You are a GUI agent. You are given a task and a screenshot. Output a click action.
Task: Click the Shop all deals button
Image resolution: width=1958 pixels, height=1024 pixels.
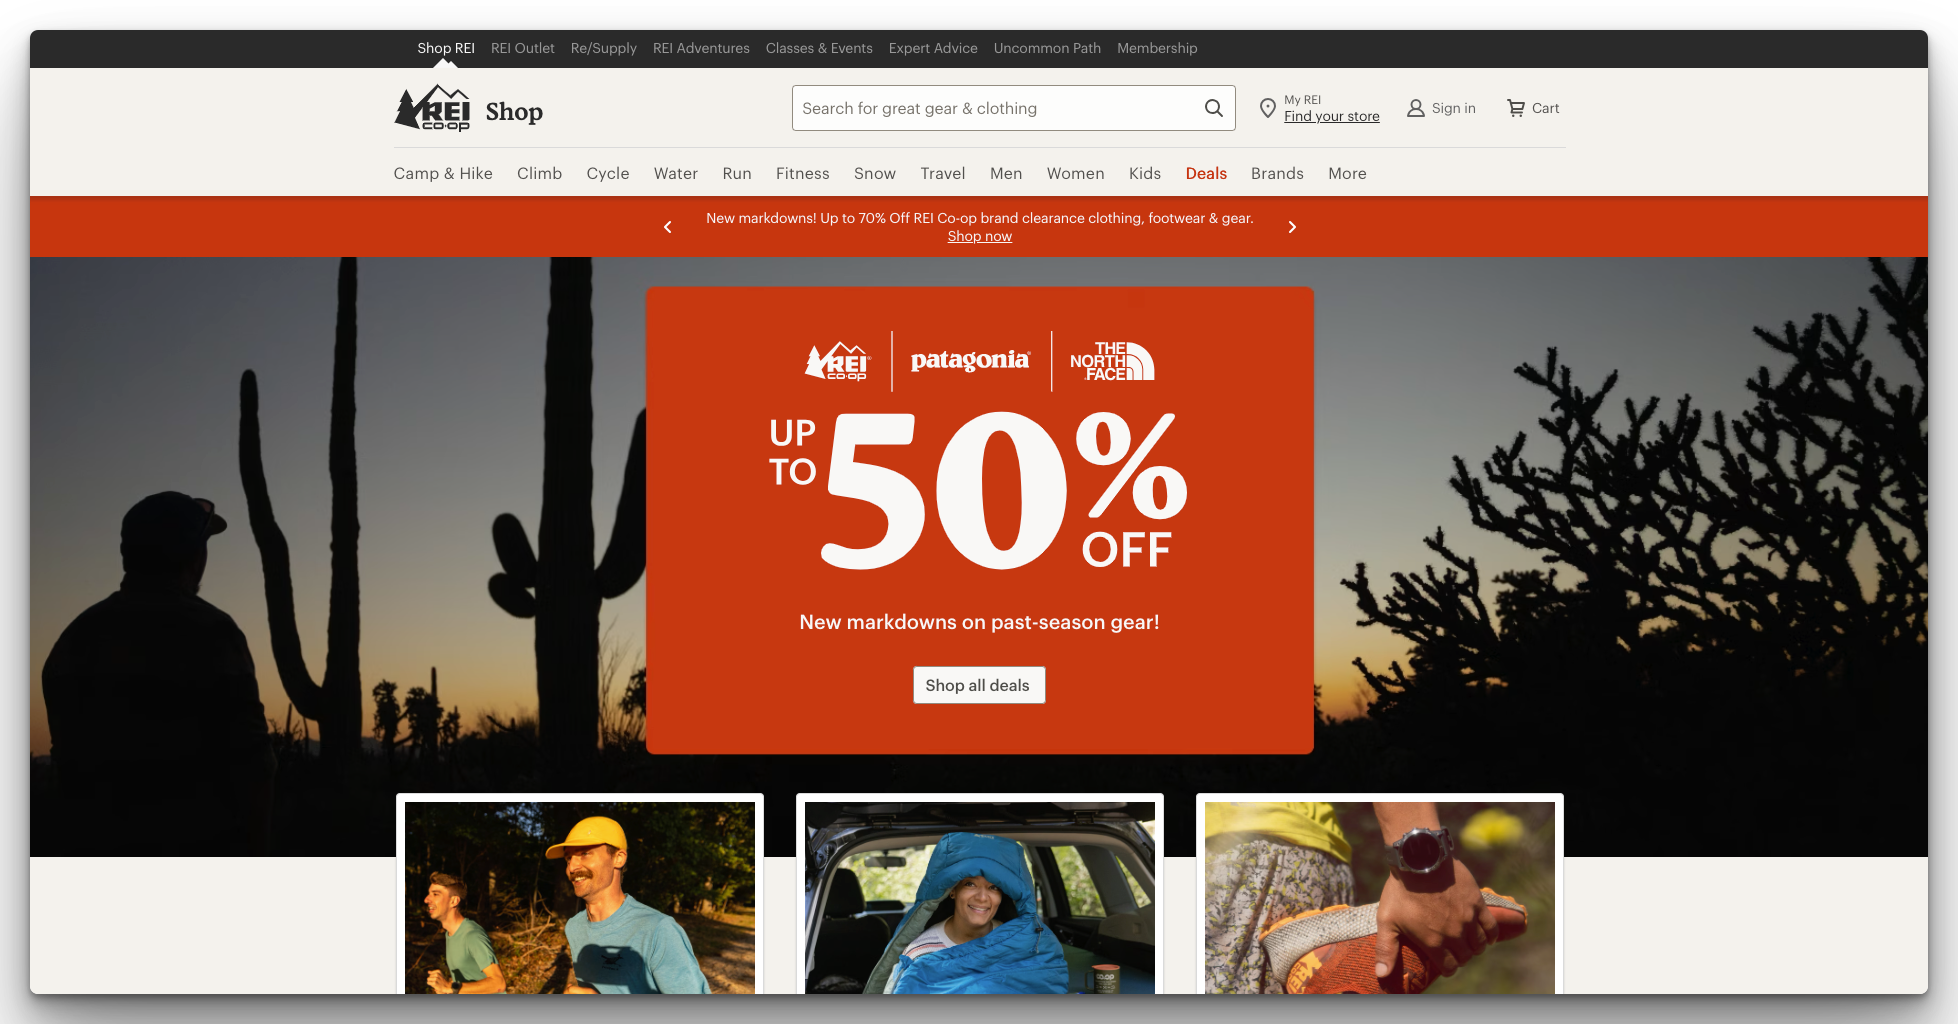(x=979, y=685)
